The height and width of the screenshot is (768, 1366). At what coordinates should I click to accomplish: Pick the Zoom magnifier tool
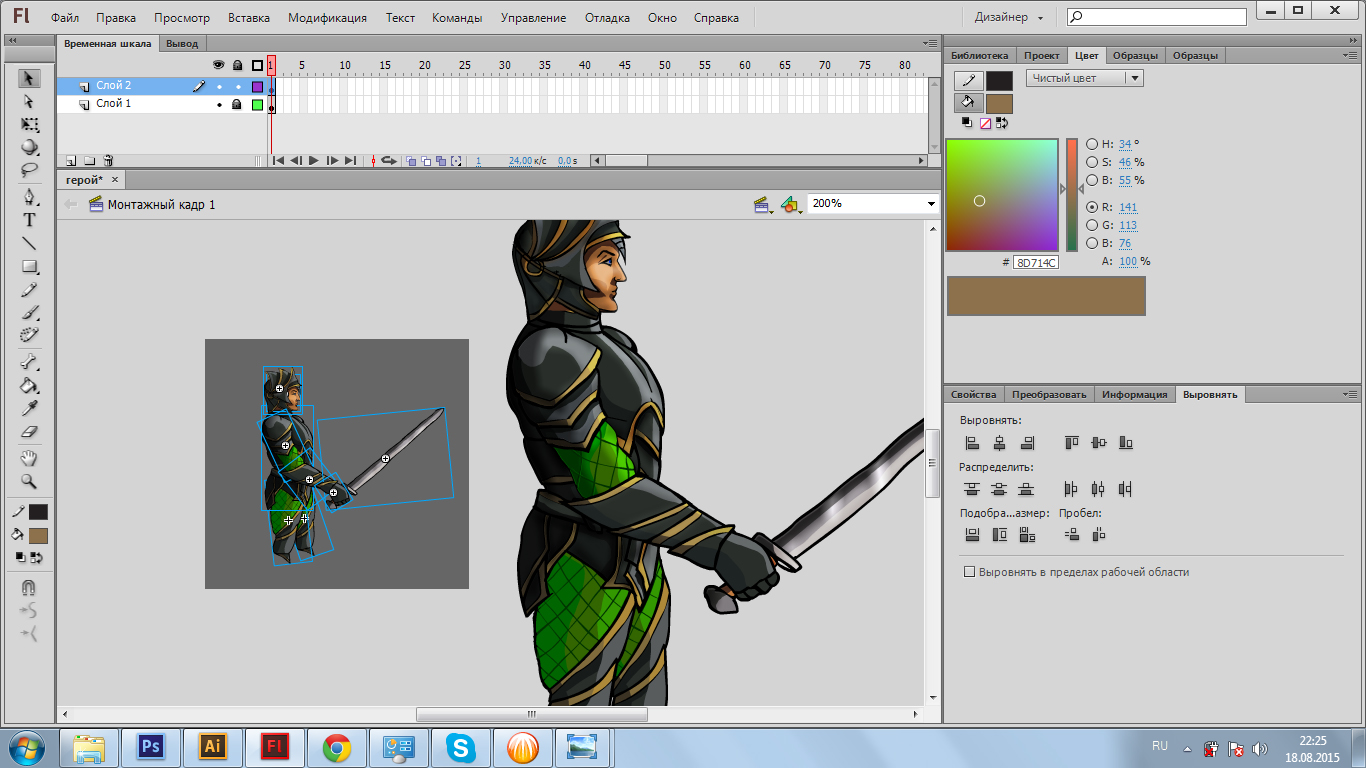[x=29, y=481]
